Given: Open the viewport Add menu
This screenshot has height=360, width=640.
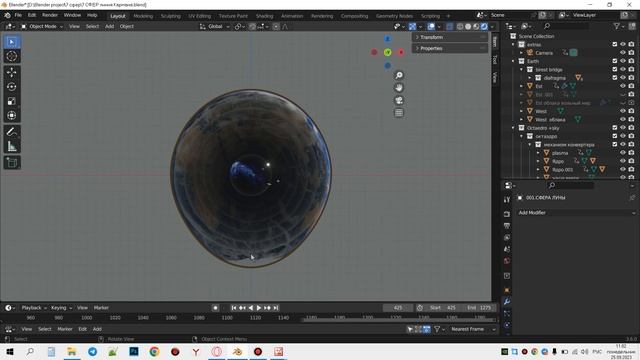Looking at the screenshot, I should coord(109,27).
